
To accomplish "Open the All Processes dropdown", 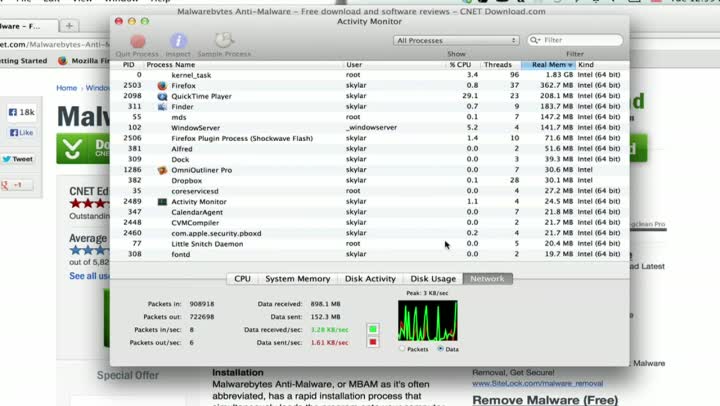I will point(456,40).
